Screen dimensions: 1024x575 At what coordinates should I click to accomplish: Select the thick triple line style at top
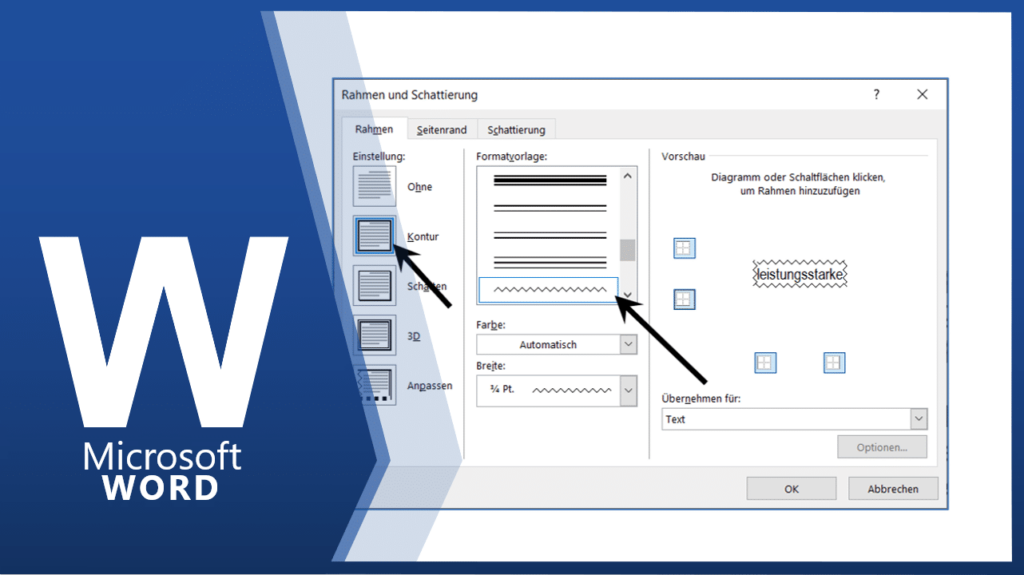[x=550, y=180]
